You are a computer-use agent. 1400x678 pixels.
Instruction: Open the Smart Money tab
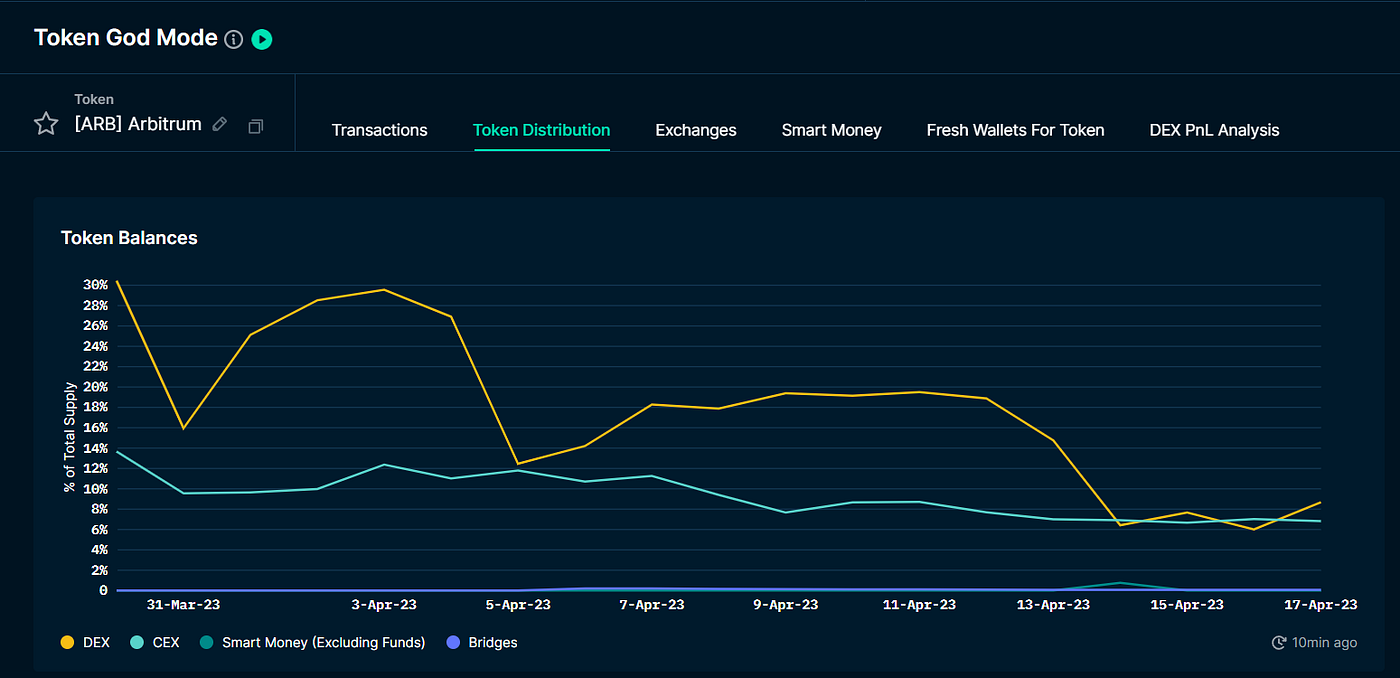(x=832, y=130)
